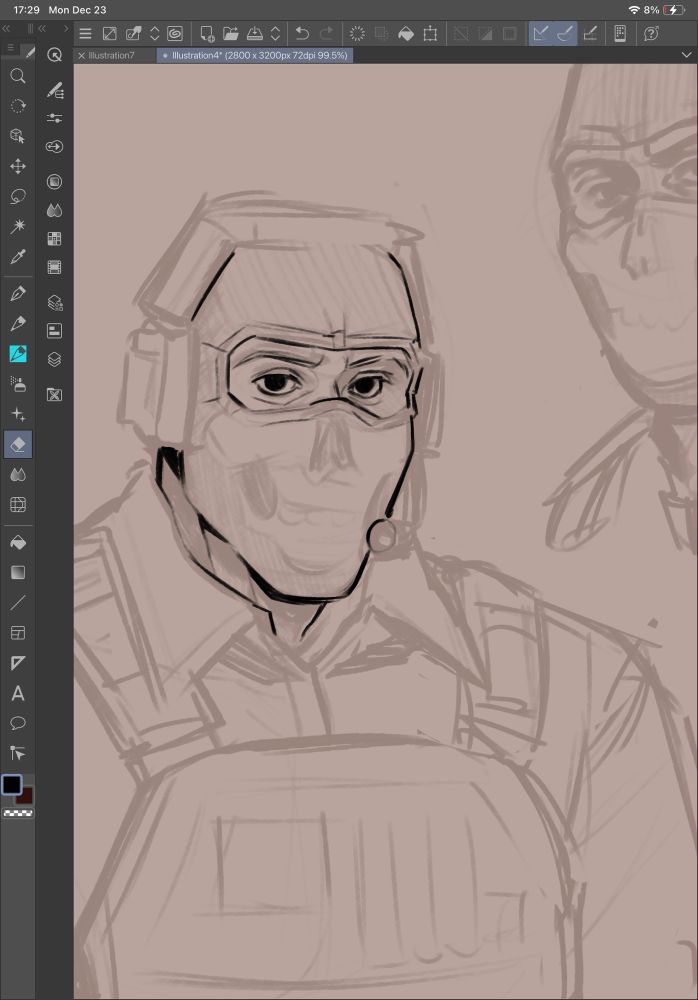Select the Zoom magnifier tool
Viewport: 698px width, 1000px height.
coord(18,76)
